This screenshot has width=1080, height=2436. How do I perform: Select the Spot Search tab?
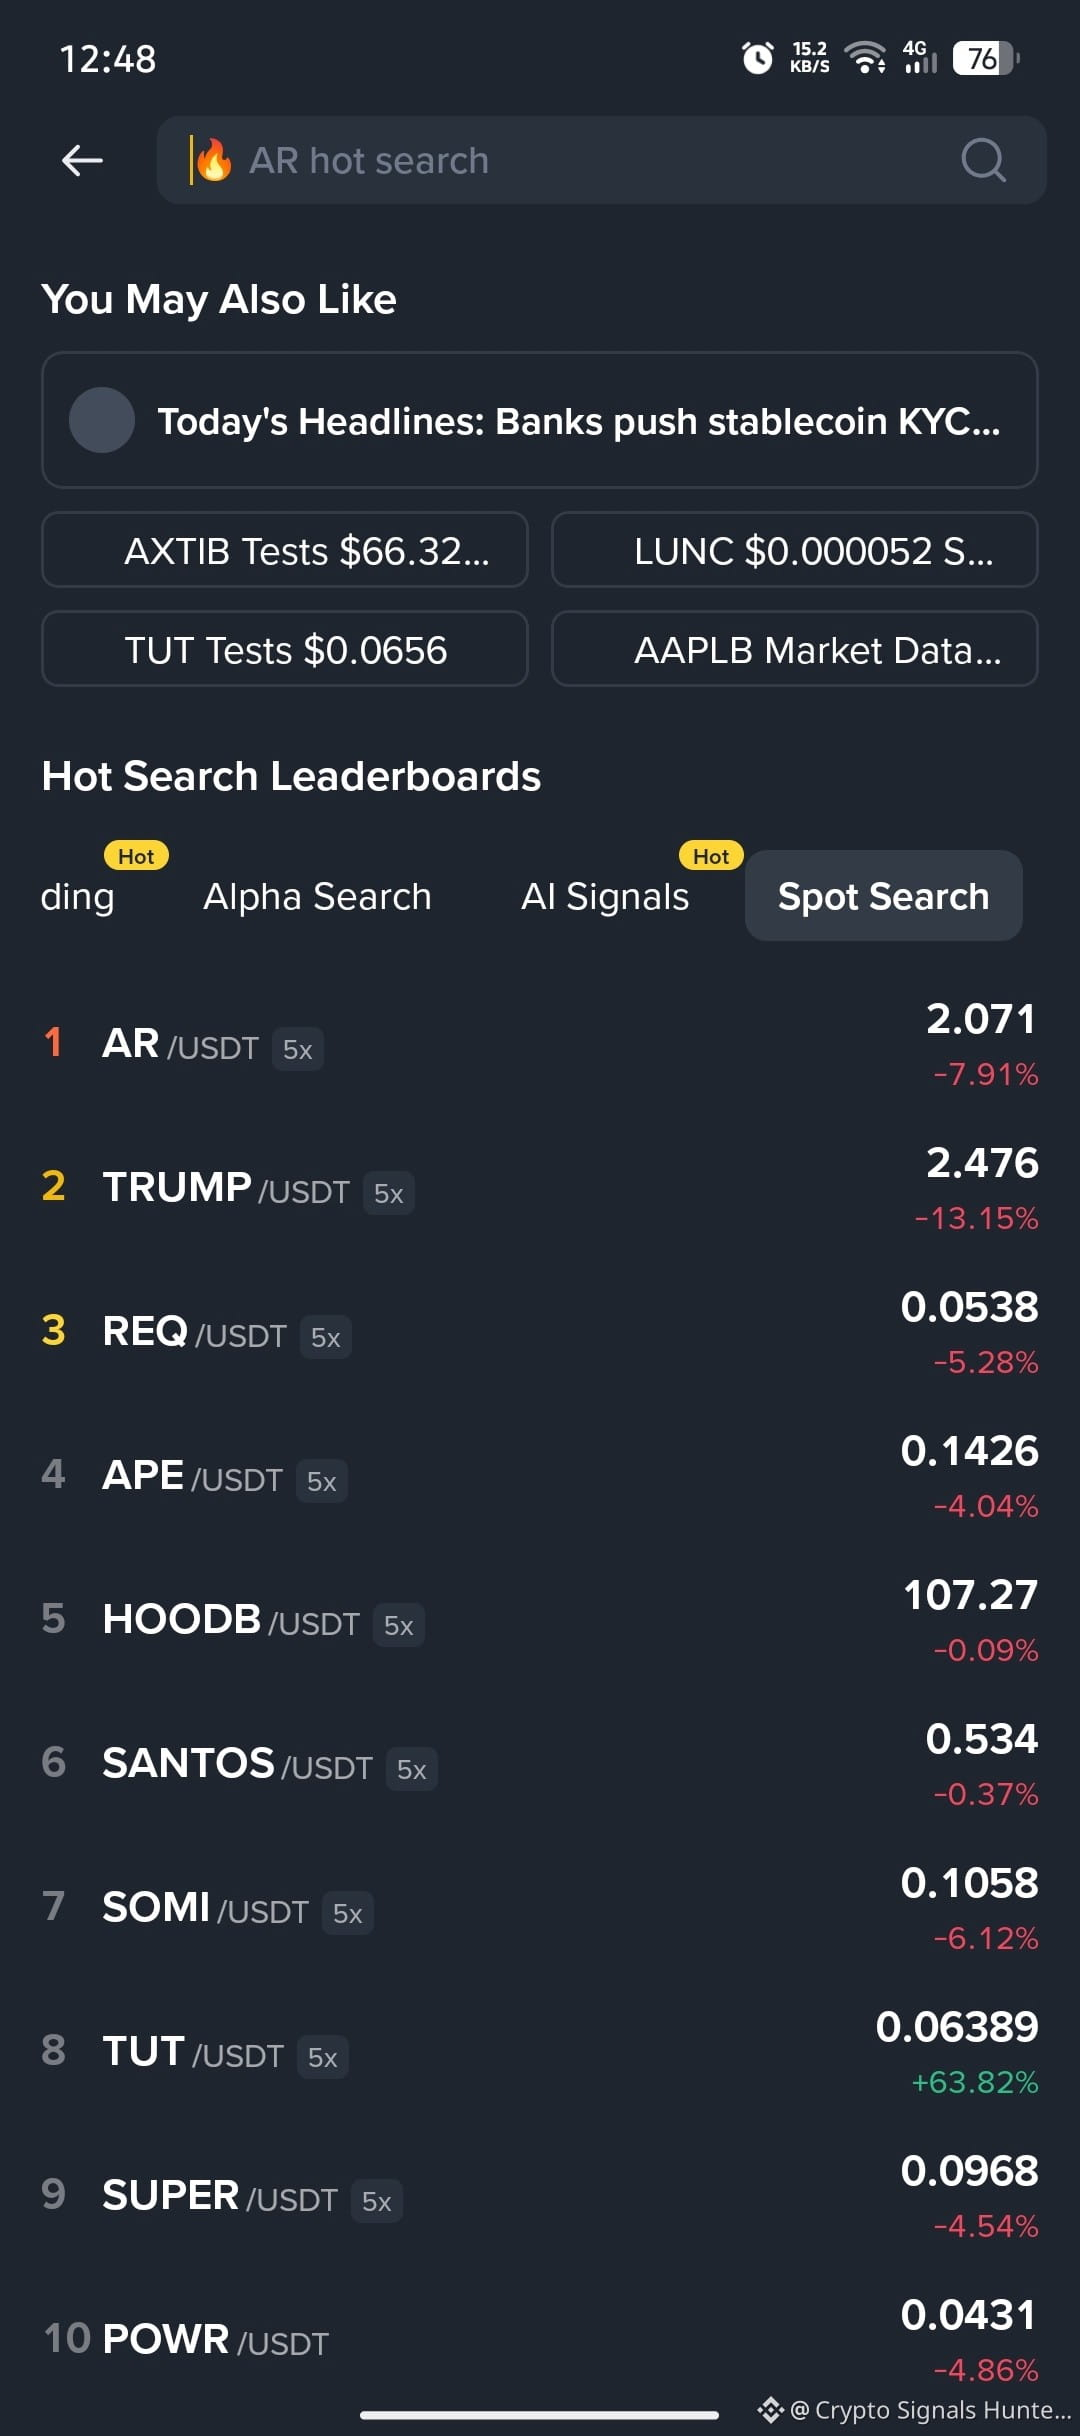[x=883, y=896]
